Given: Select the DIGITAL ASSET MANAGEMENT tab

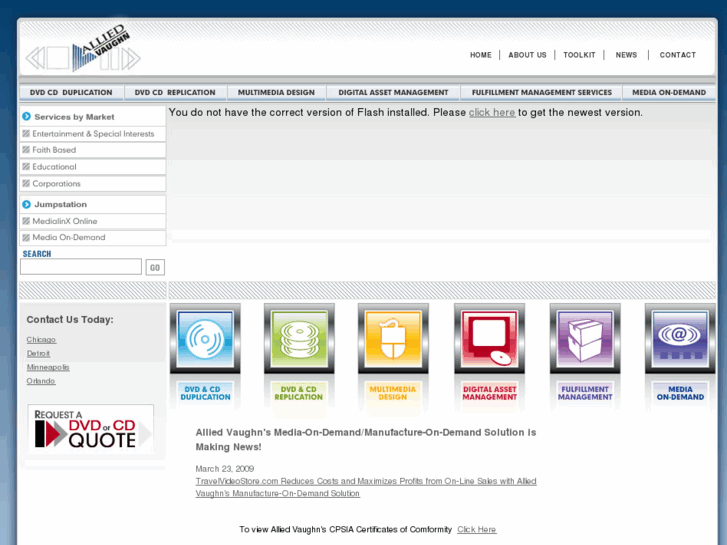Looking at the screenshot, I should pyautogui.click(x=393, y=92).
